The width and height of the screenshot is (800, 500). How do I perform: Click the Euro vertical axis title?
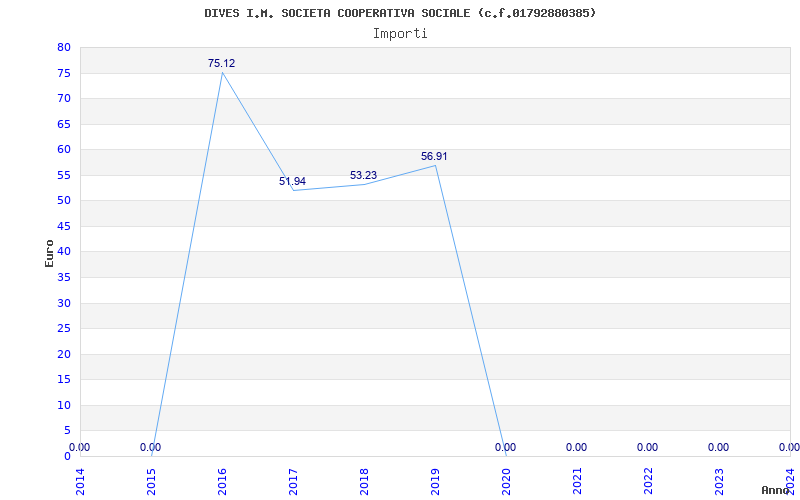pos(49,253)
